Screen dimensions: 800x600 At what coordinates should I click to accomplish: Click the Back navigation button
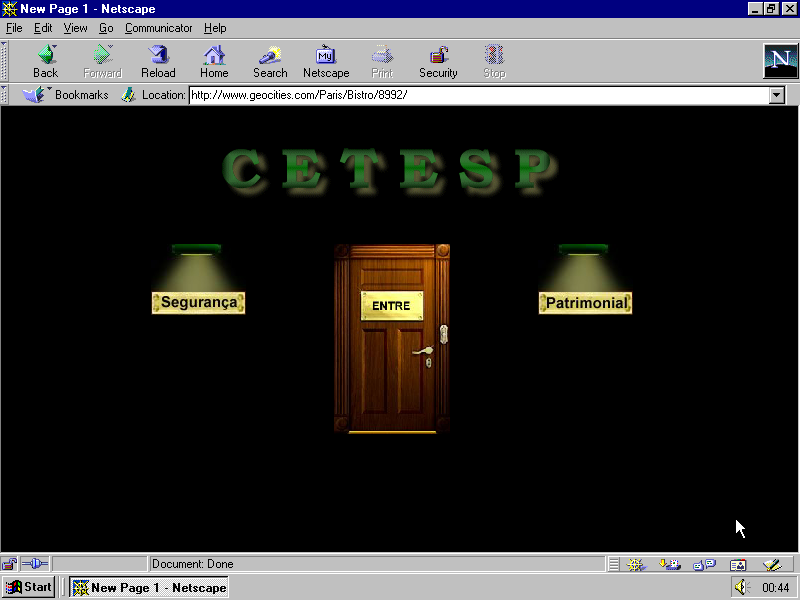pos(45,61)
